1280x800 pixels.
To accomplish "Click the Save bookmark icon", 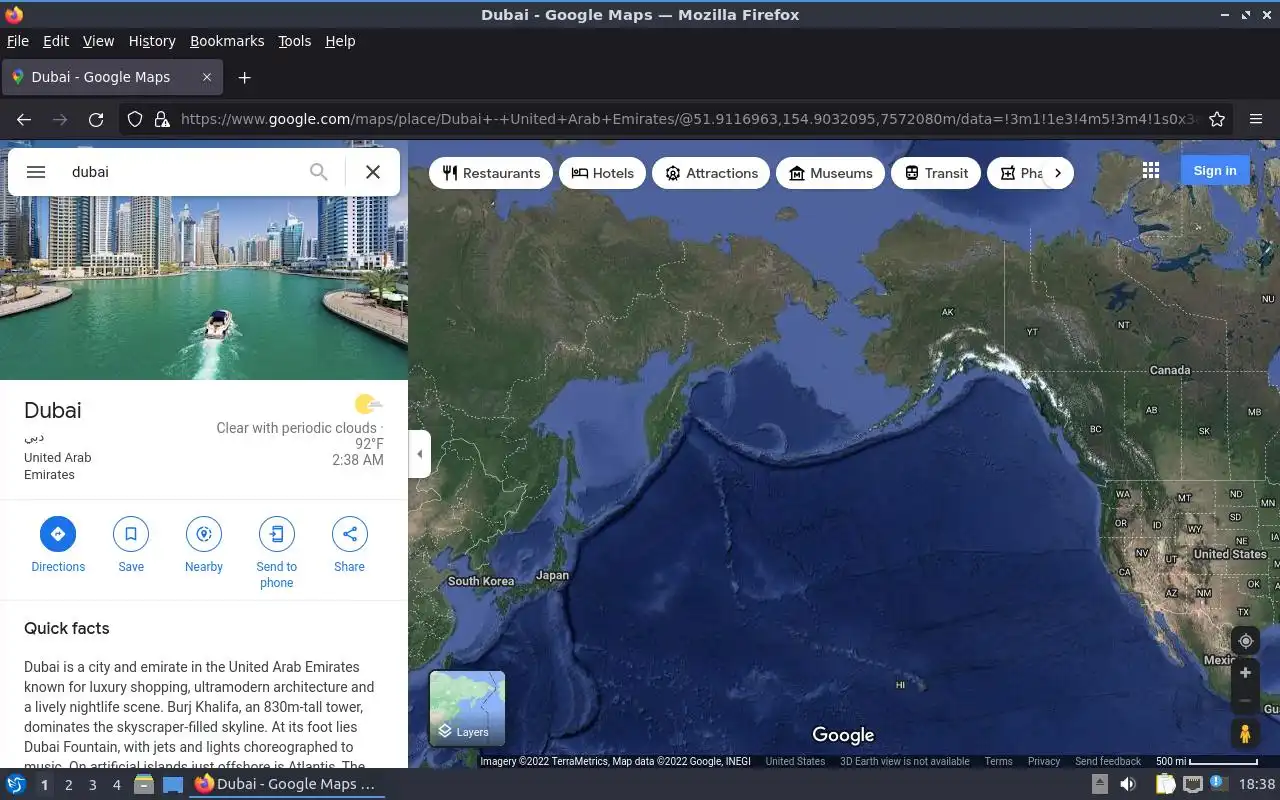I will pos(131,534).
